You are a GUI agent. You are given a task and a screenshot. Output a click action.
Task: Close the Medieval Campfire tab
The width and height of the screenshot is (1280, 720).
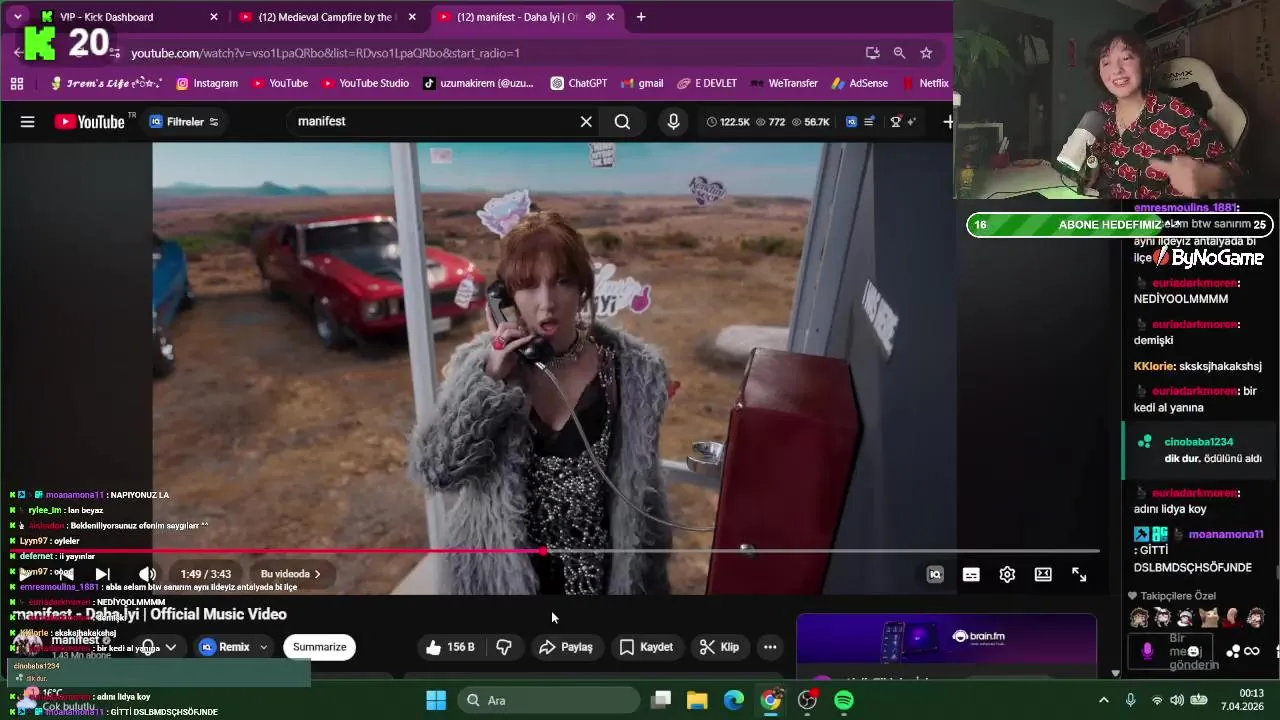click(411, 17)
